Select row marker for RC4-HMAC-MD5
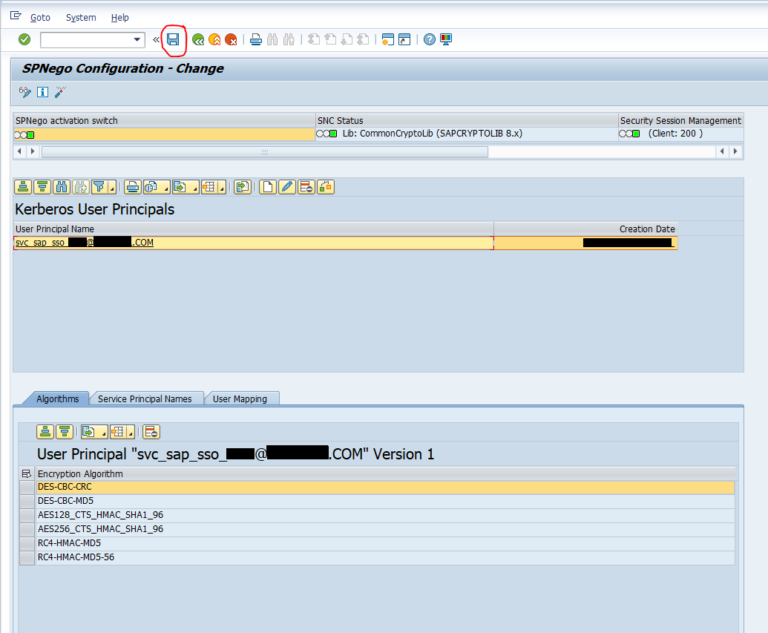The image size is (768, 633). click(26, 543)
